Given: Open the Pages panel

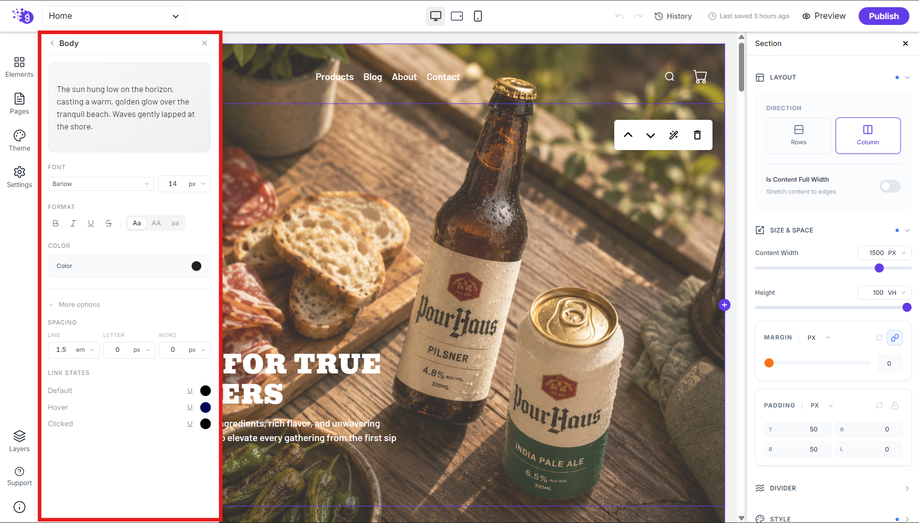Looking at the screenshot, I should 19,103.
